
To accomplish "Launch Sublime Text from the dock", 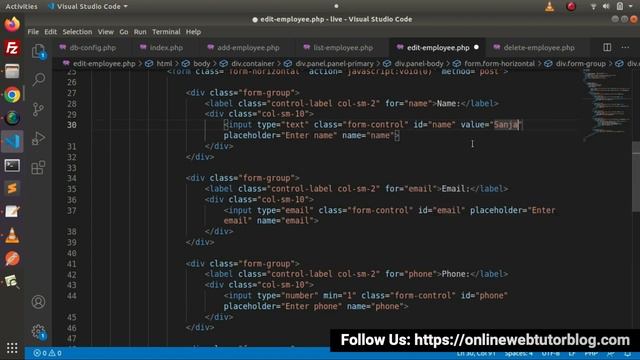I will click(12, 189).
